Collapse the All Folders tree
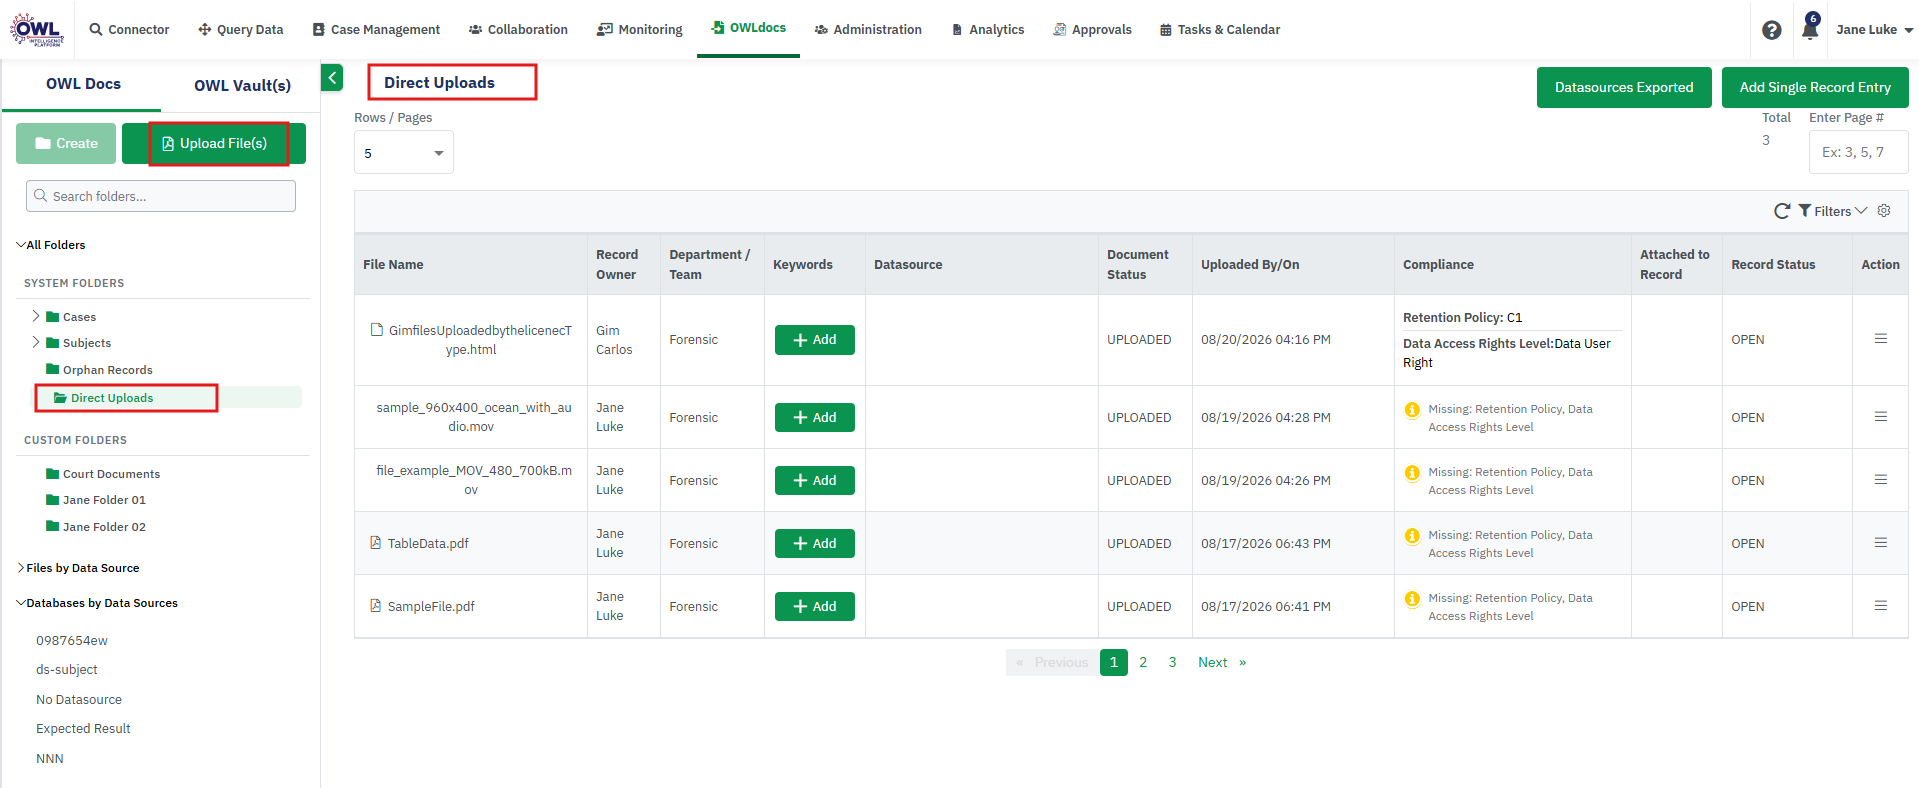Image resolution: width=1919 pixels, height=788 pixels. point(21,245)
